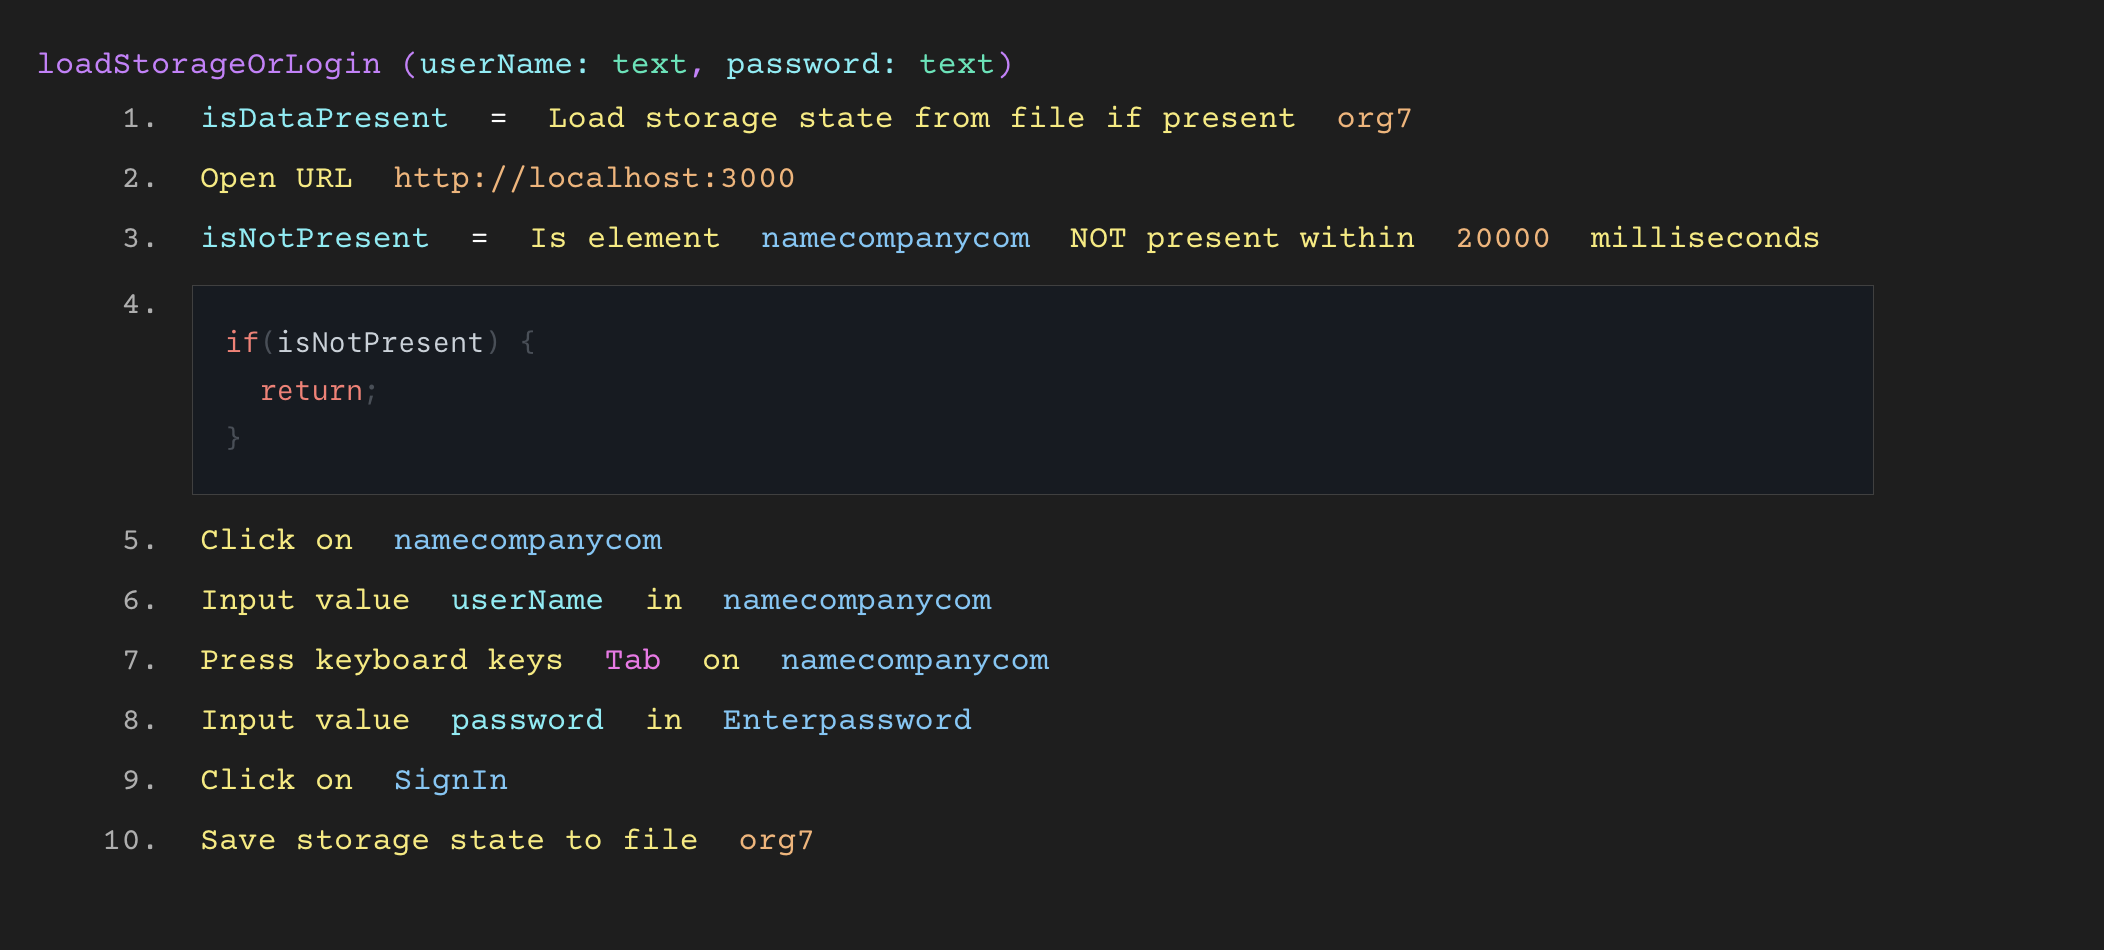This screenshot has width=2104, height=950.
Task: Click the return statement in the code block
Action: pos(311,391)
